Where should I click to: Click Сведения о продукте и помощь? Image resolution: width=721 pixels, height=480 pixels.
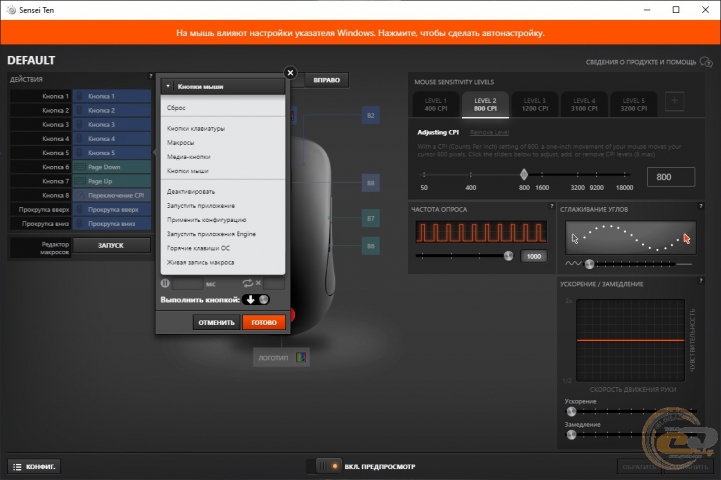coord(641,62)
